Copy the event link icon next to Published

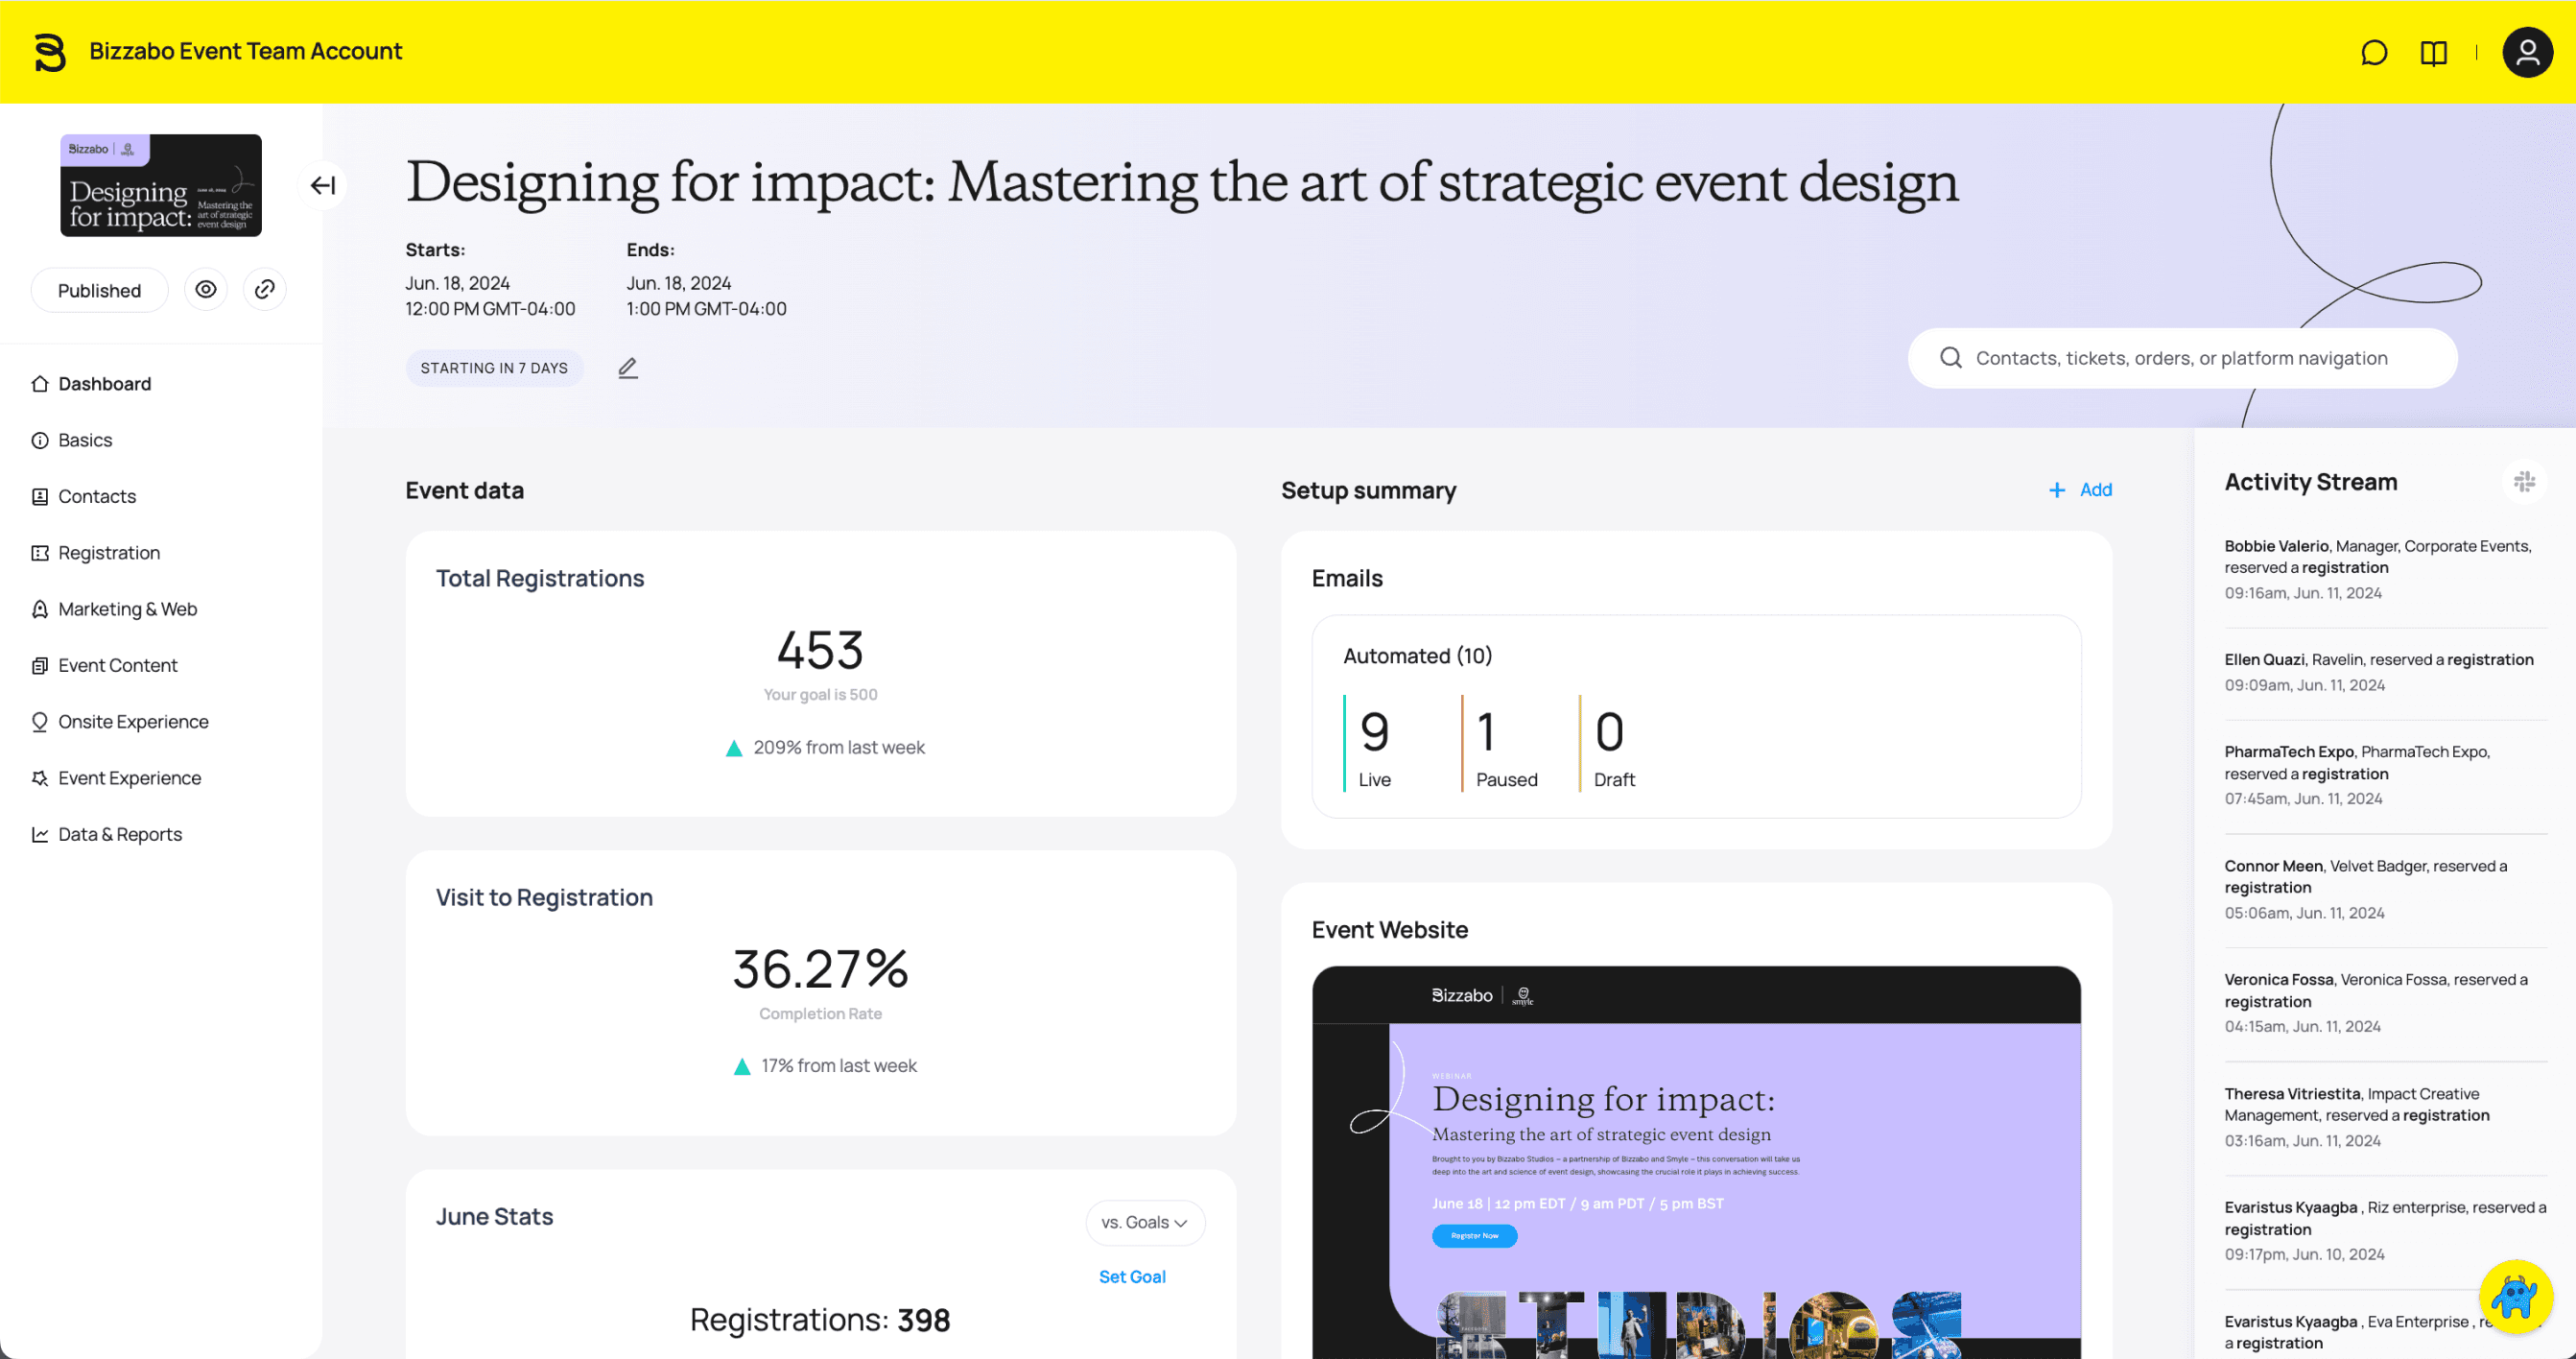point(264,289)
